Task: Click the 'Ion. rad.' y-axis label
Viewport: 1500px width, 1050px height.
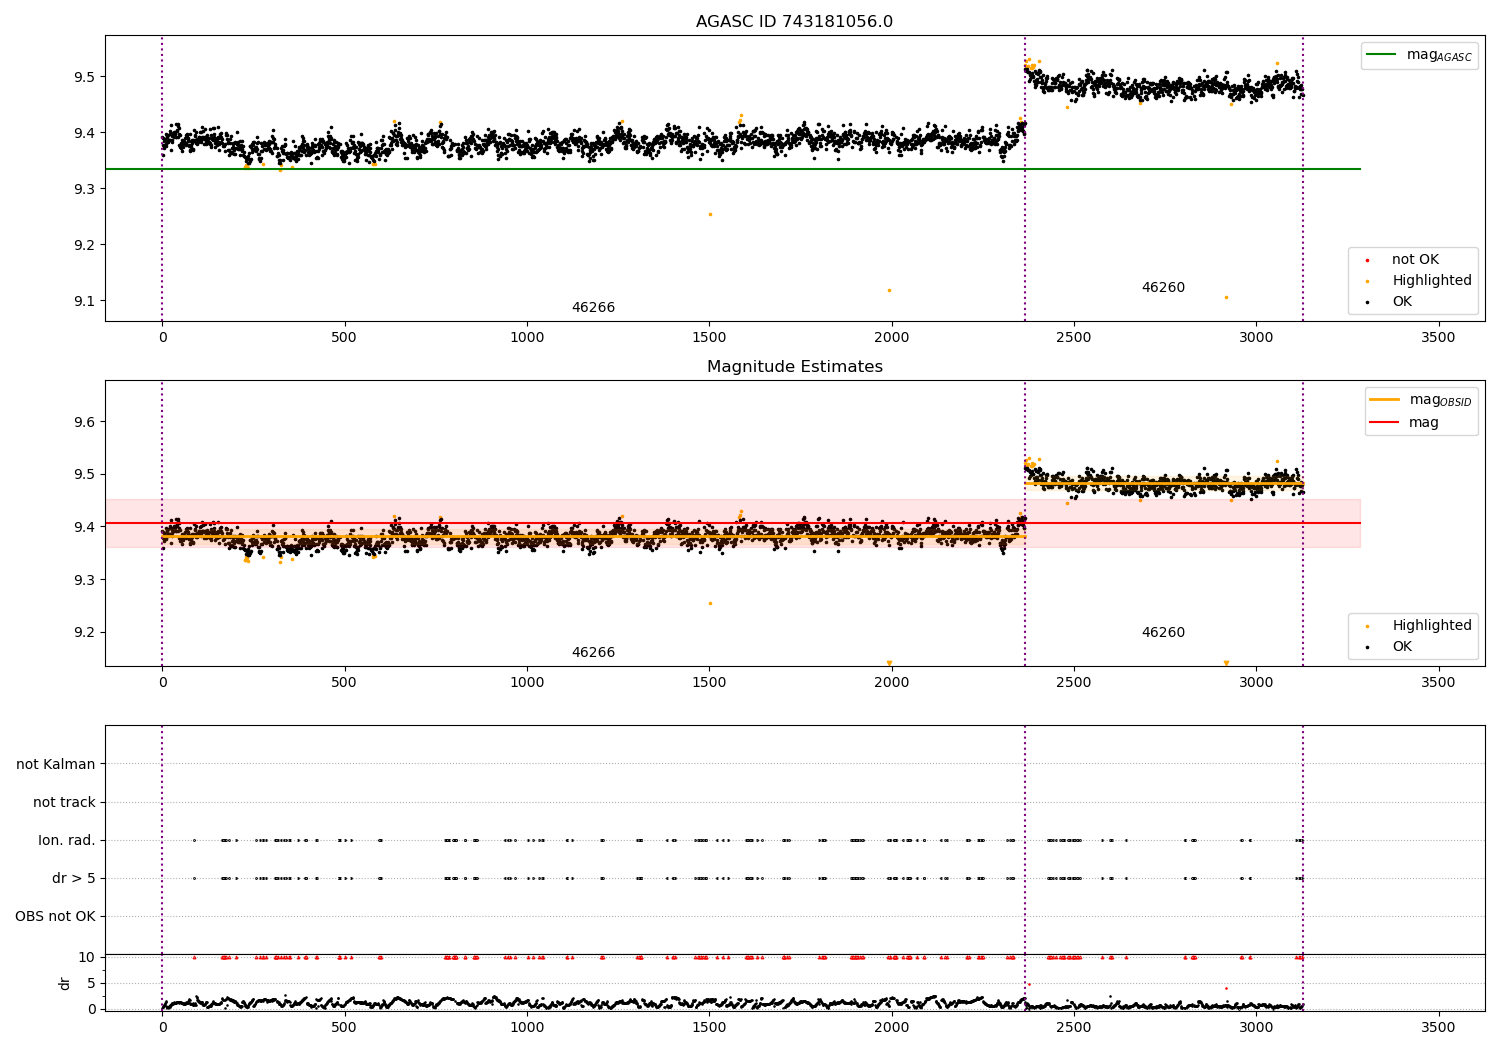Action: click(67, 840)
